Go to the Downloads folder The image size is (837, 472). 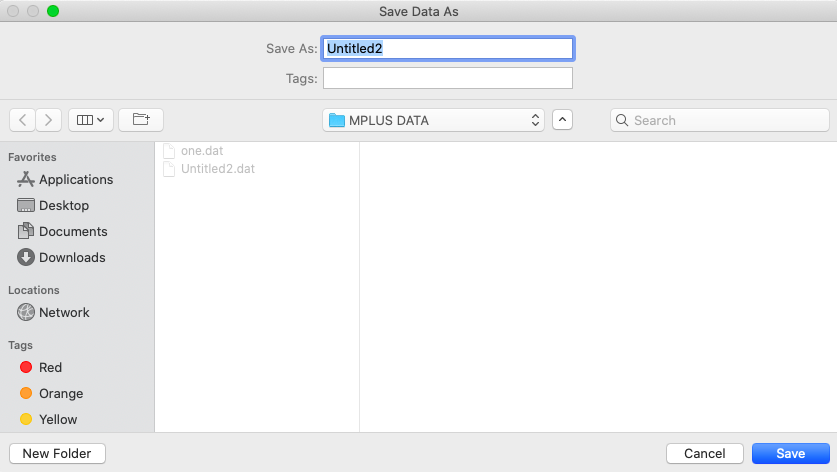coord(61,257)
